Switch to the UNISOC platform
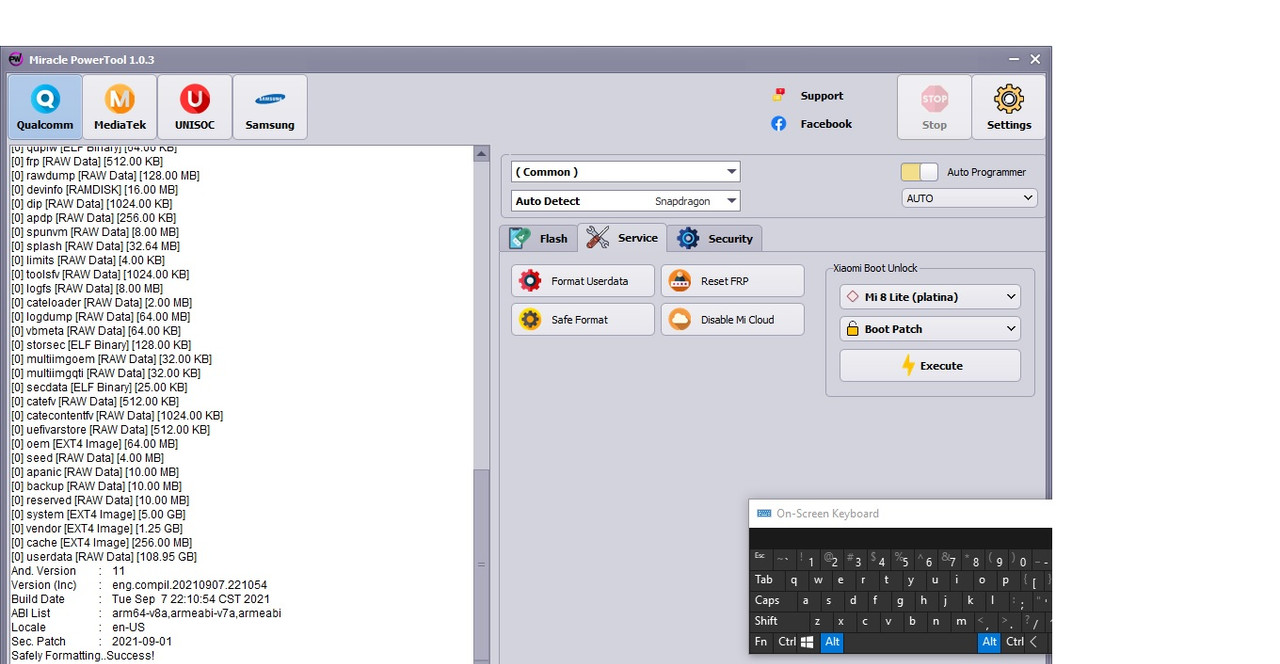The image size is (1280, 664). pyautogui.click(x=195, y=107)
